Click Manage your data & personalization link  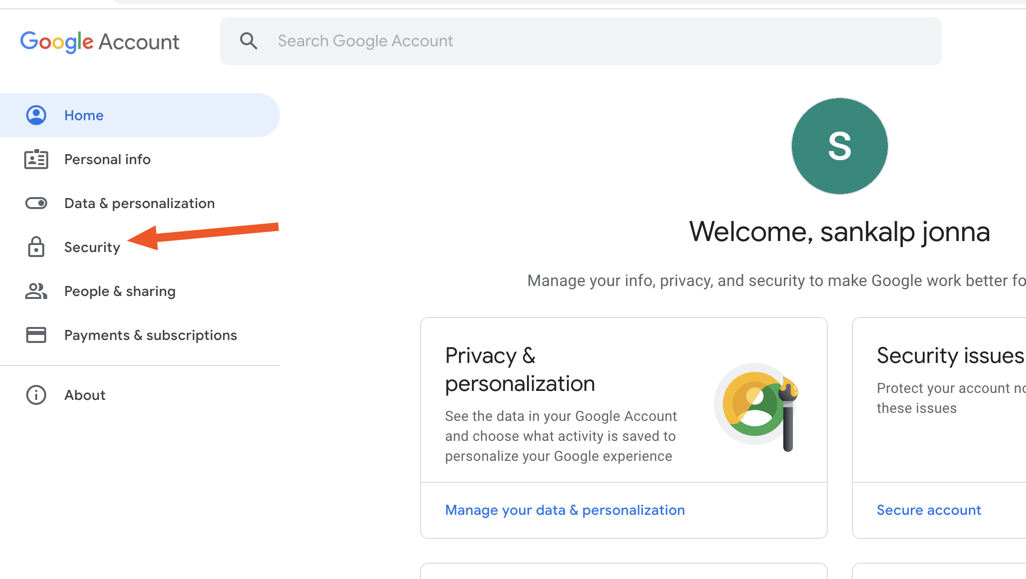564,510
